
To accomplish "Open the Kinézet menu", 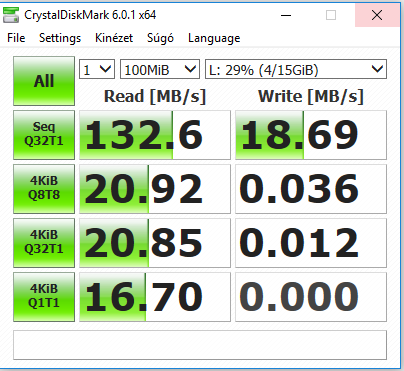I will click(114, 38).
